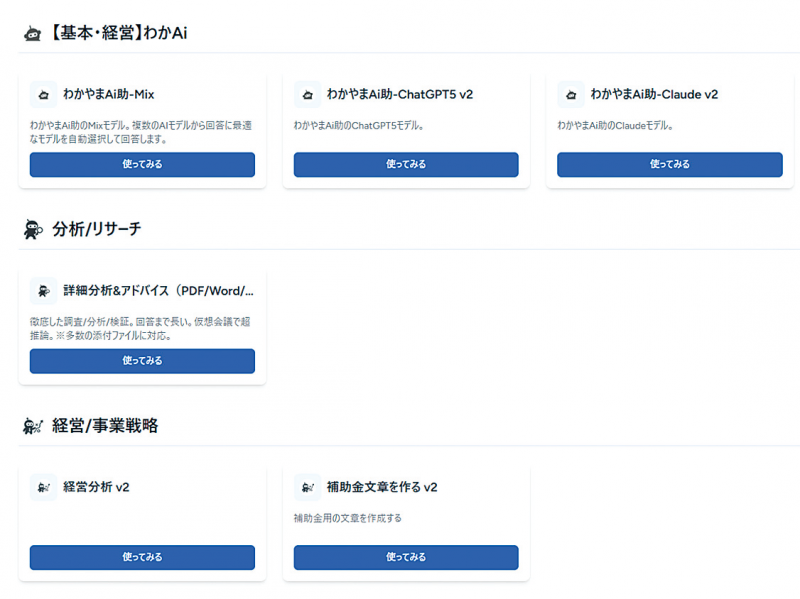The height and width of the screenshot is (599, 800).
Task: Launch わかやまAi助-Claude v2 with 使ってみる
Action: [670, 164]
